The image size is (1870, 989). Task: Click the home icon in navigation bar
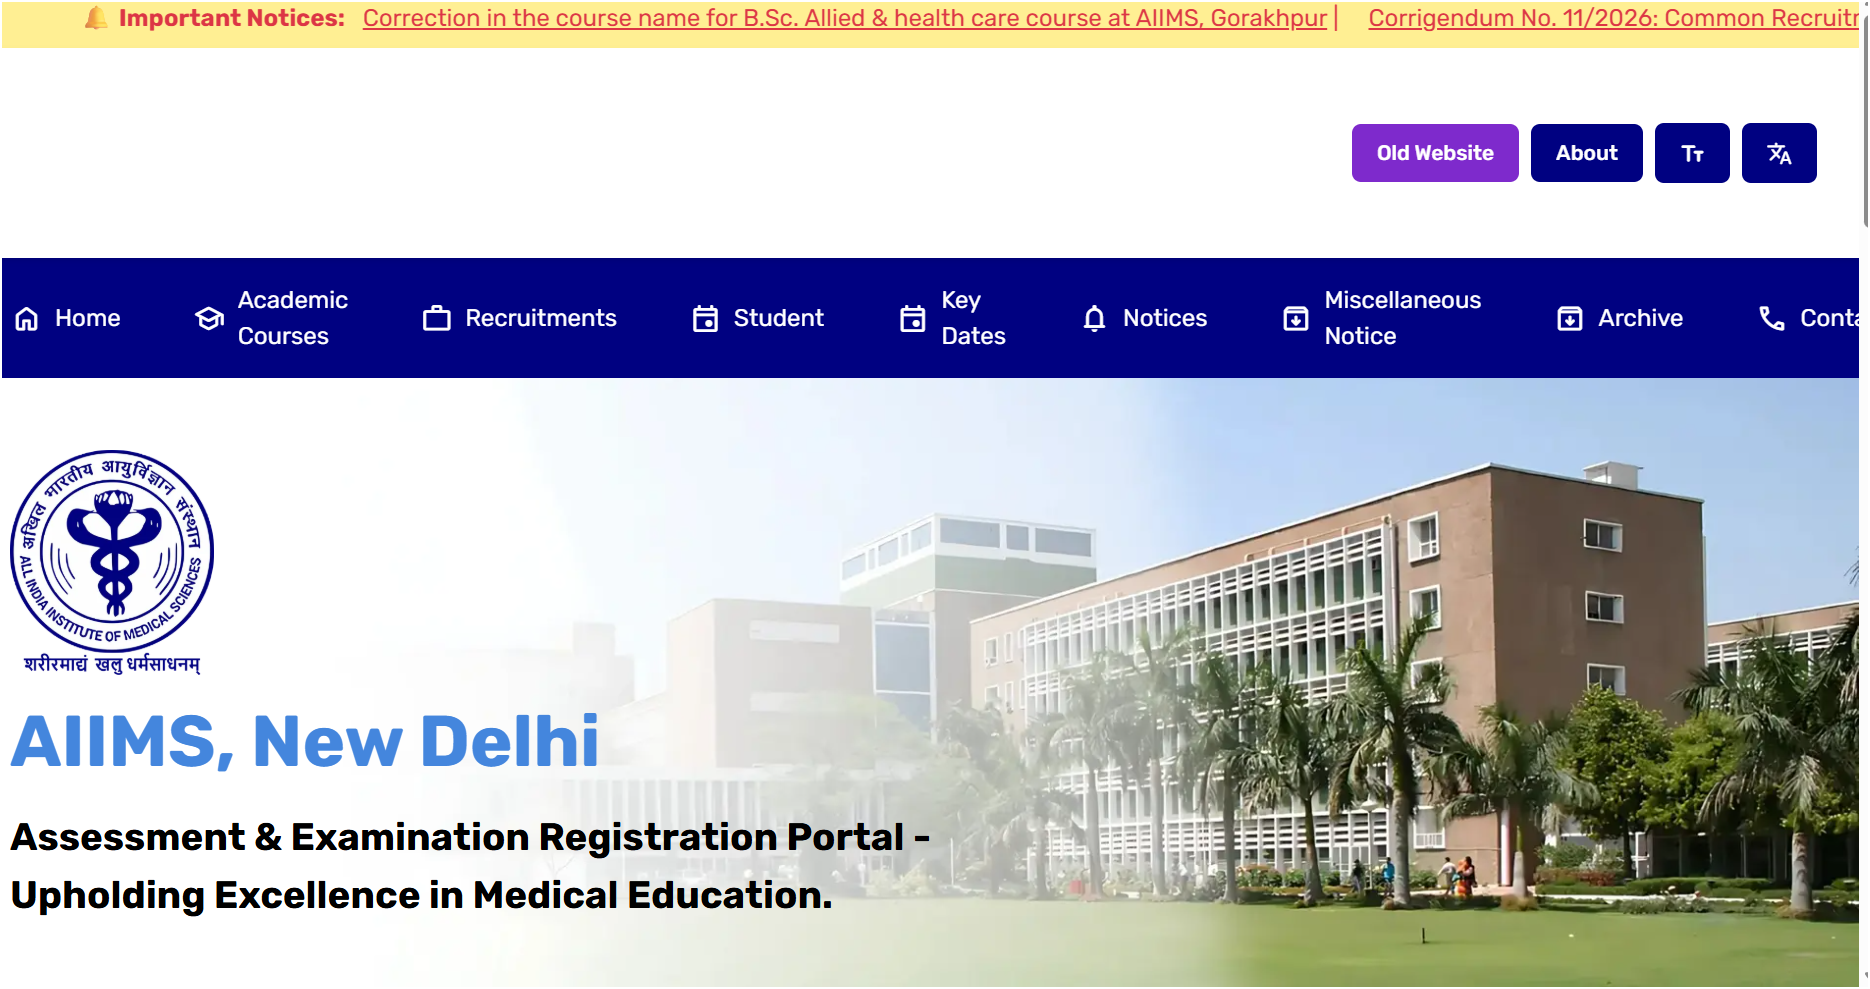[27, 319]
